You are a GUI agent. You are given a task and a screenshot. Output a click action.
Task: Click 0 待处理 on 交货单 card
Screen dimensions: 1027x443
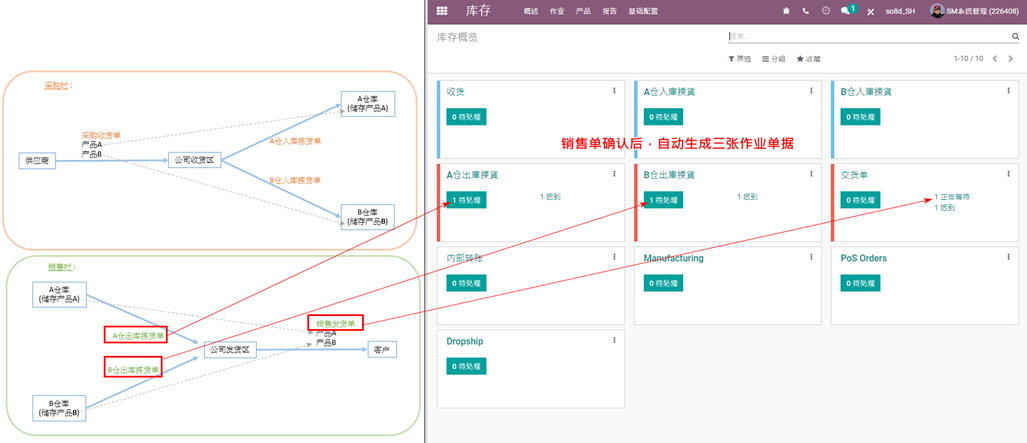(861, 200)
